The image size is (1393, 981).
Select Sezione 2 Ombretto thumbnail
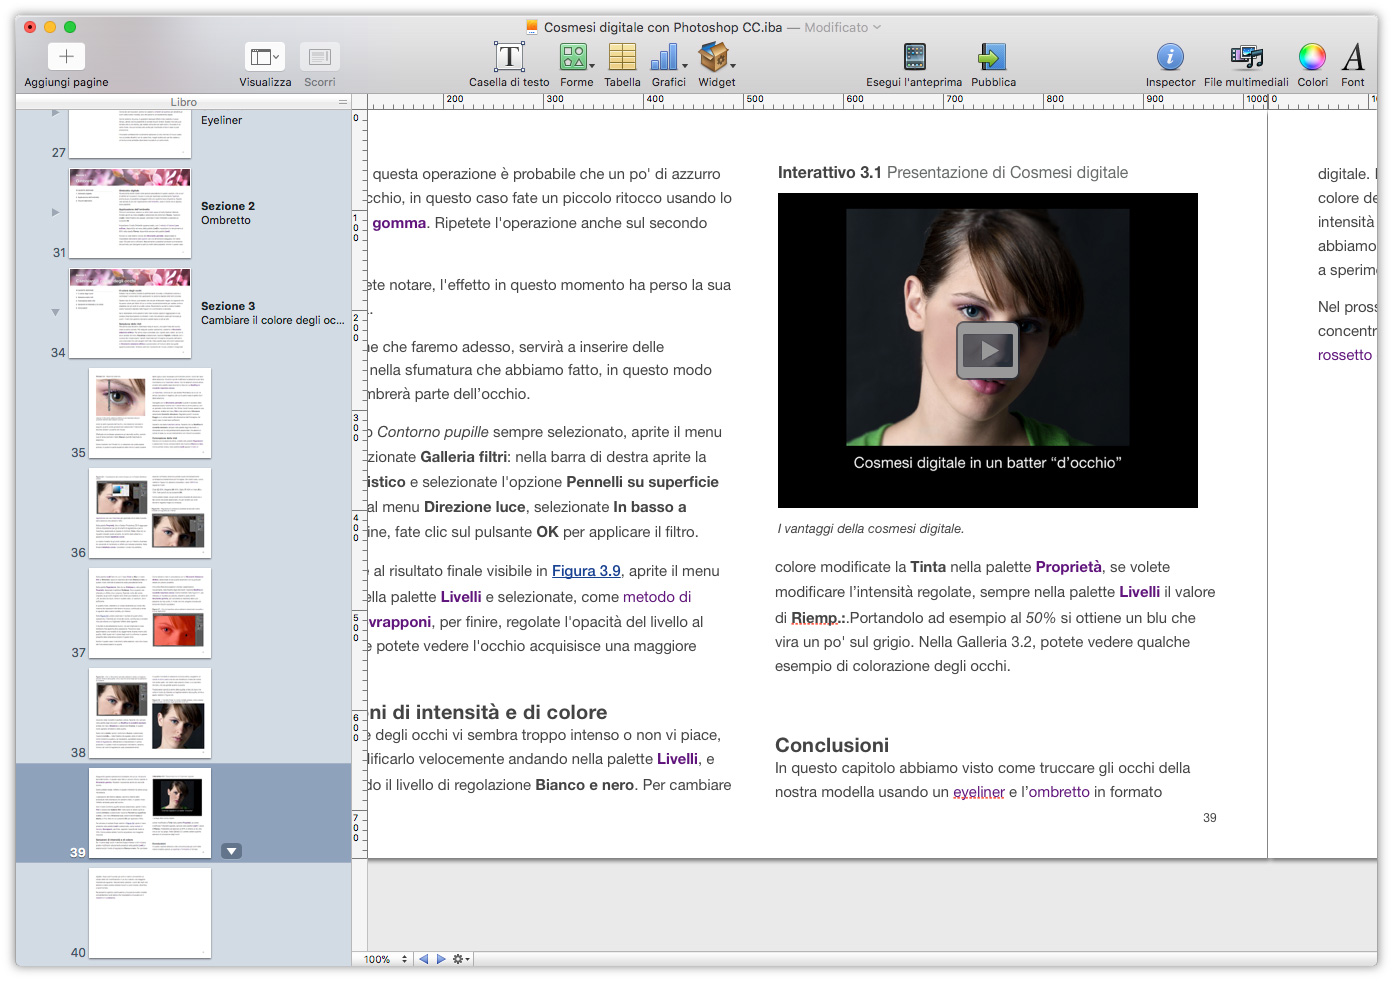(x=130, y=213)
